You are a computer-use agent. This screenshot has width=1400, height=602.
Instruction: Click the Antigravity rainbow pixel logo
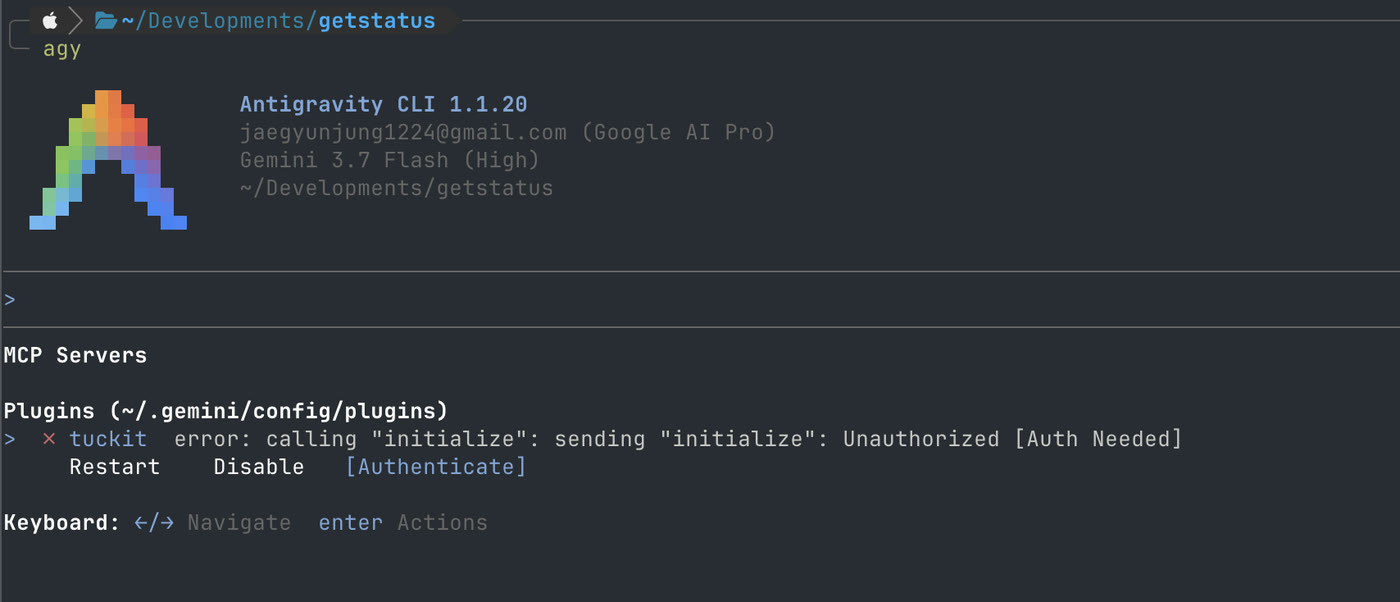[x=108, y=160]
